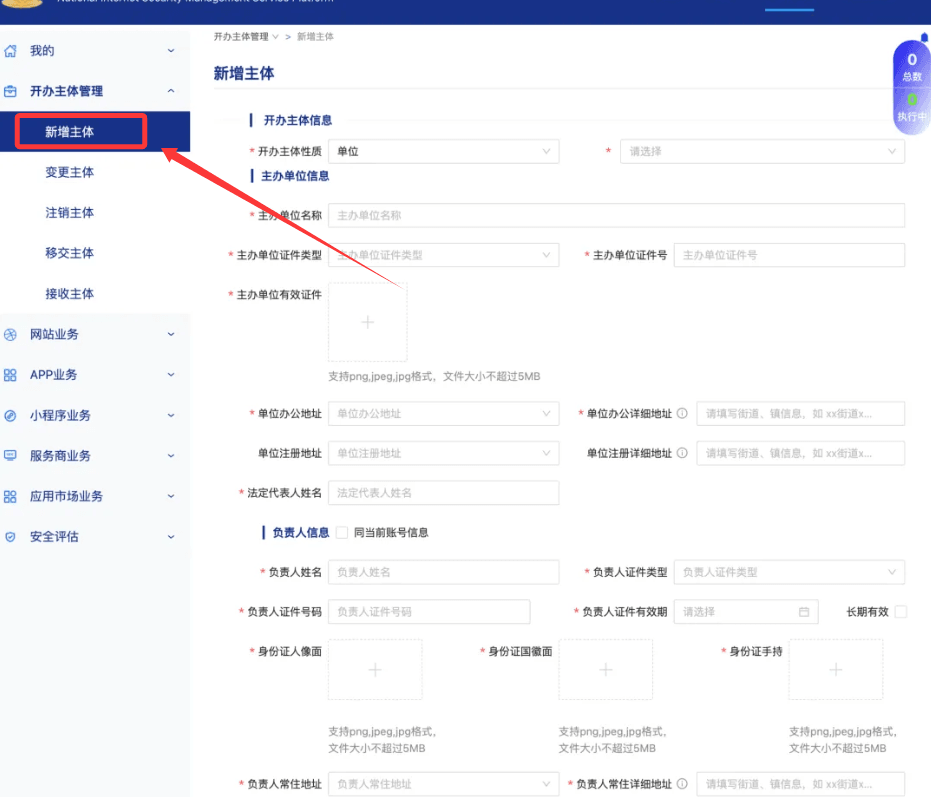
Task: Click the 主办单位有效证件 upload plus icon
Action: [x=368, y=322]
